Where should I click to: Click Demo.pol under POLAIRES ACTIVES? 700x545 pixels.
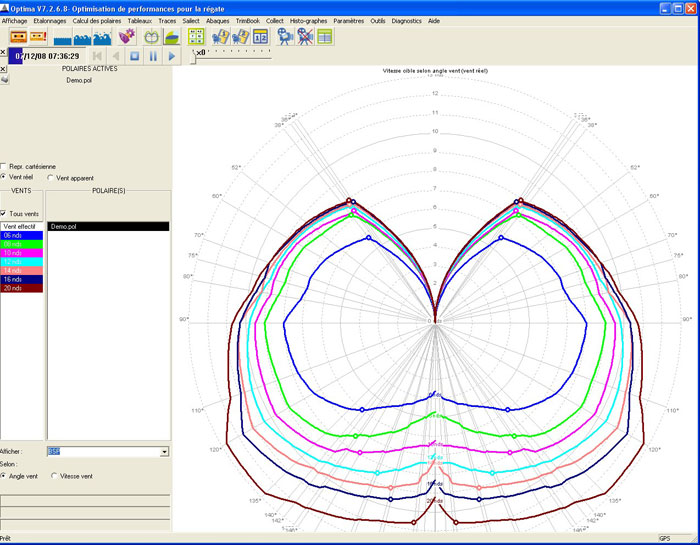pyautogui.click(x=79, y=80)
